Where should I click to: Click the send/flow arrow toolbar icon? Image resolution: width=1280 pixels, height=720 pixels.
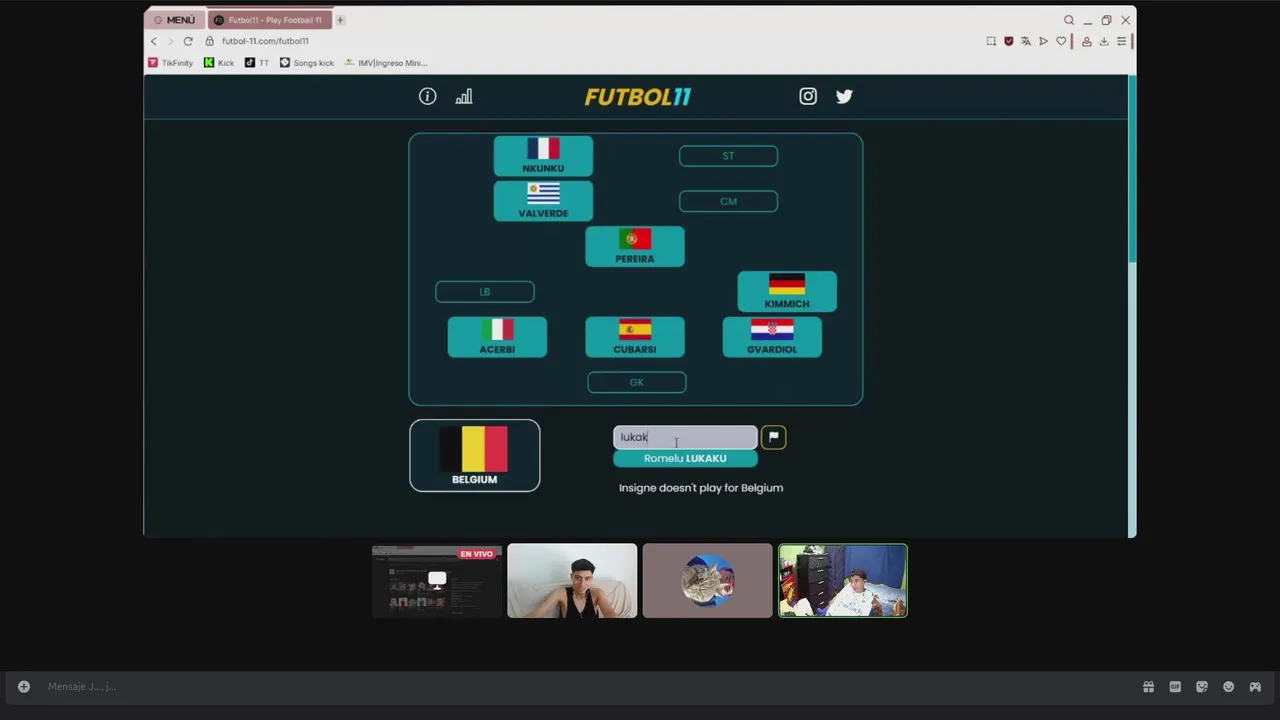click(x=1043, y=41)
